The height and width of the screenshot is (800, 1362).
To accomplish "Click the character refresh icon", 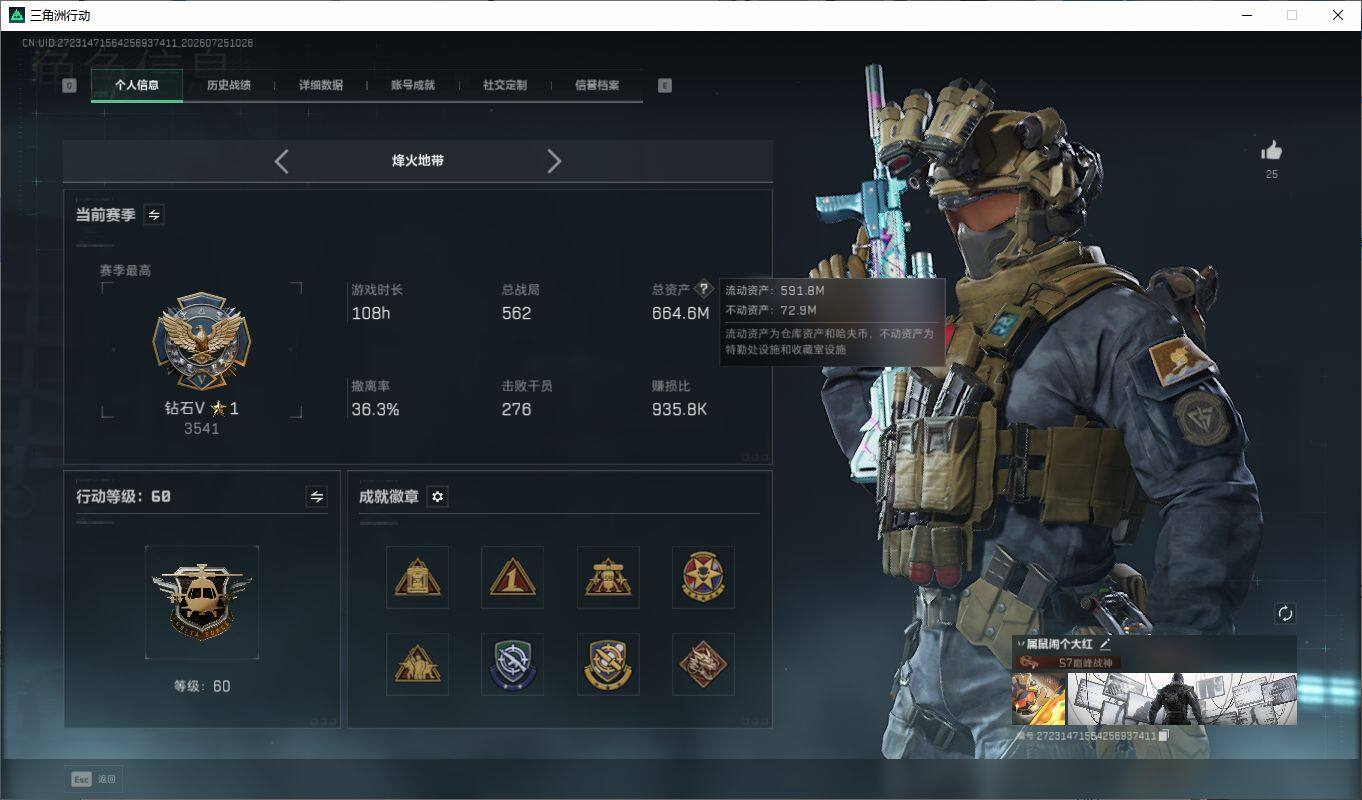I will coord(1286,613).
